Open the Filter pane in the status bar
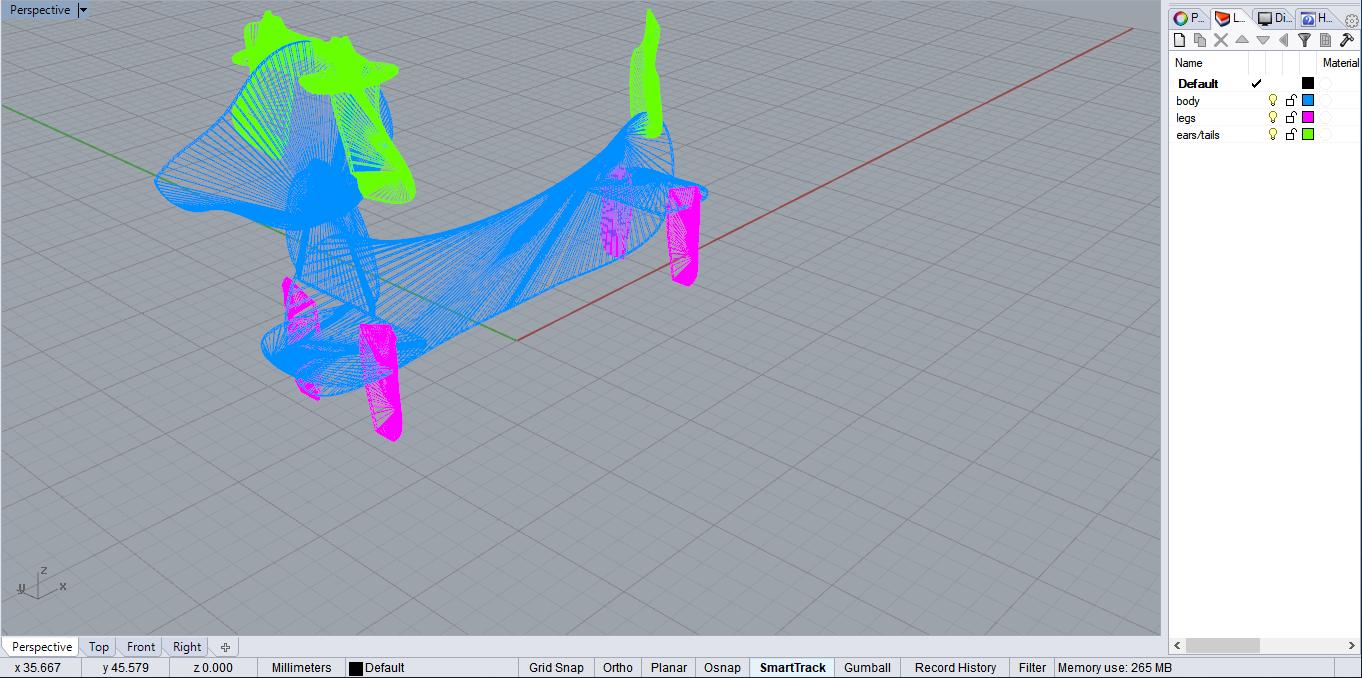The image size is (1362, 678). pos(1032,668)
